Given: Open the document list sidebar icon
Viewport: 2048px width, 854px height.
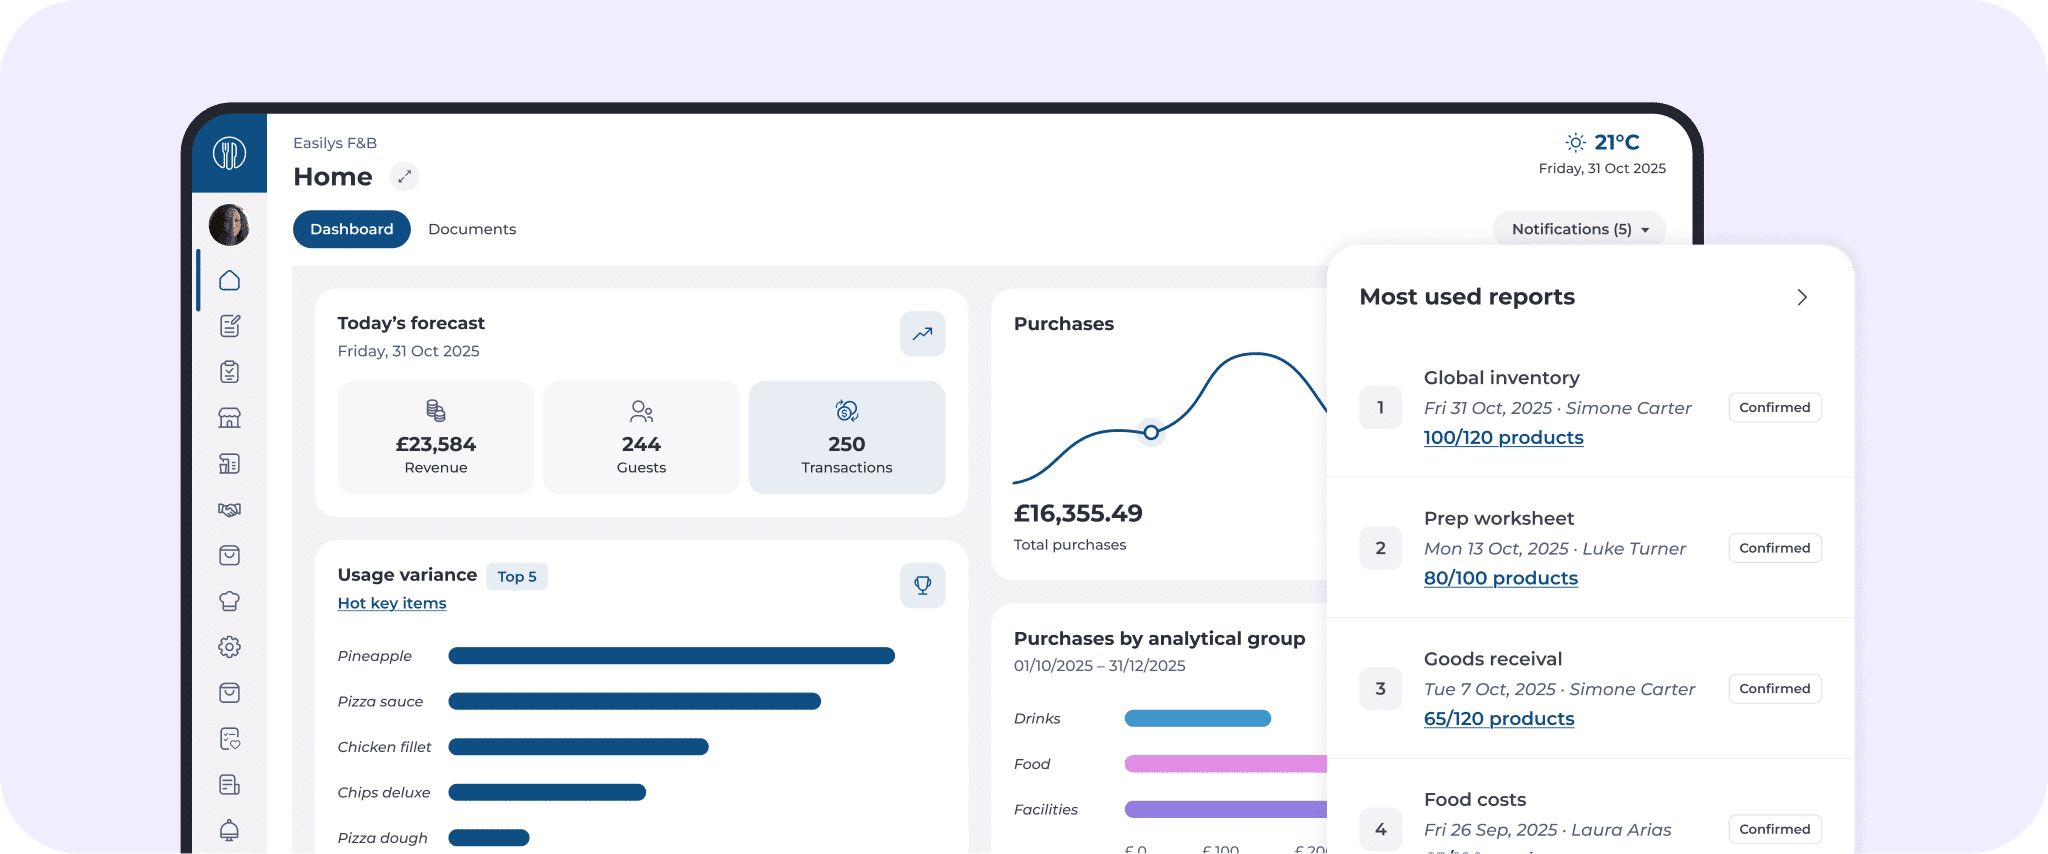Looking at the screenshot, I should tap(229, 785).
